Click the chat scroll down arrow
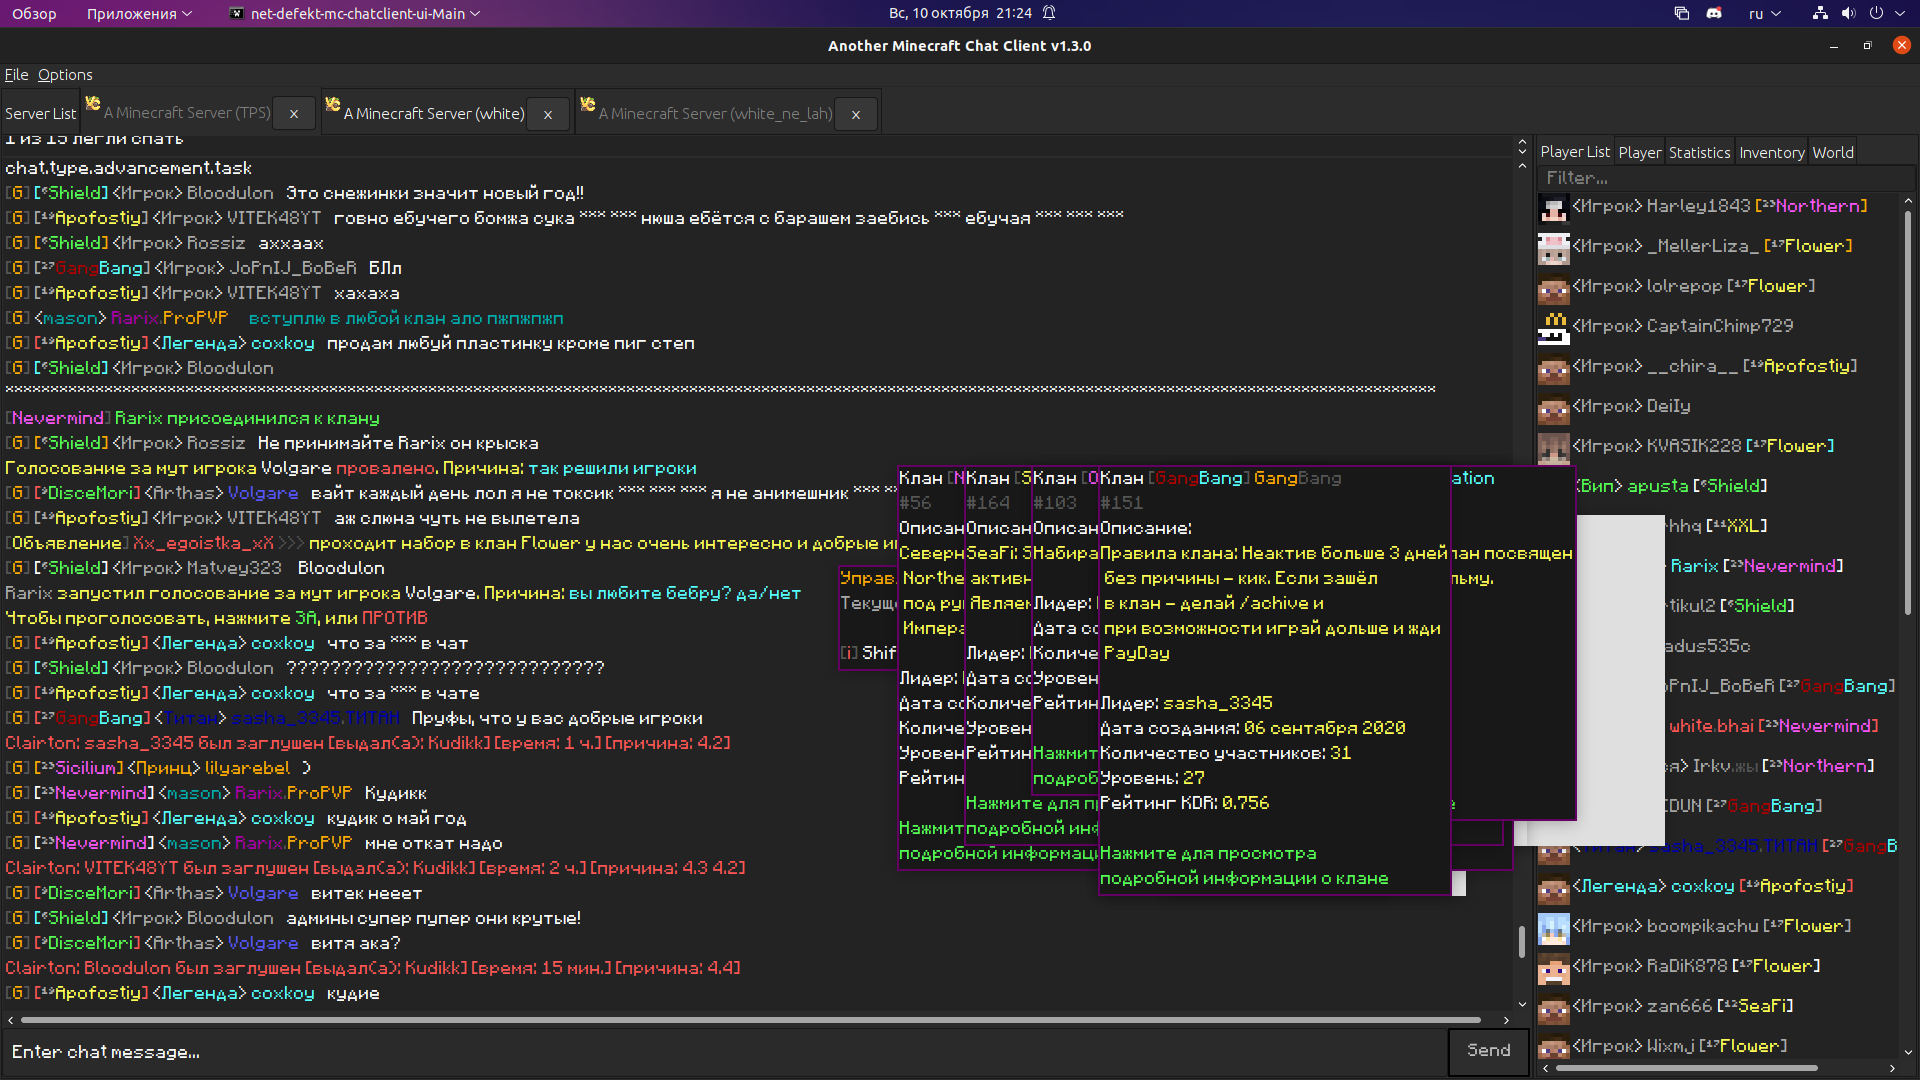The height and width of the screenshot is (1080, 1920). coord(1522,1005)
